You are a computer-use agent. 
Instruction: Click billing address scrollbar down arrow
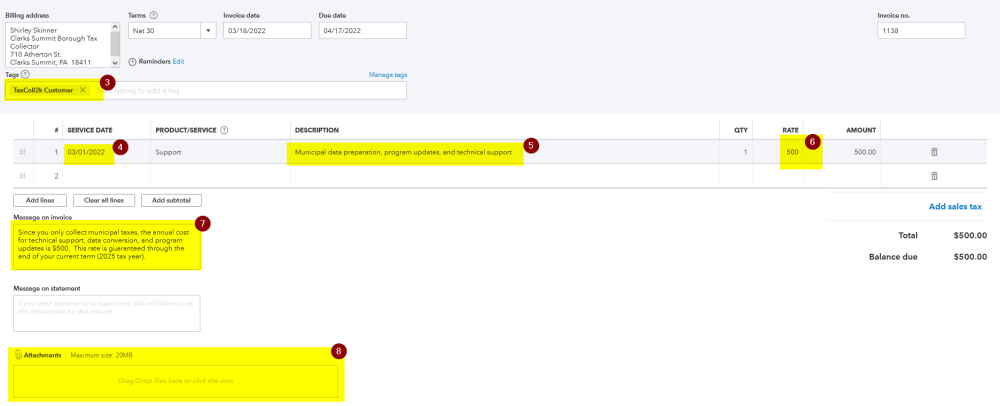pyautogui.click(x=115, y=62)
